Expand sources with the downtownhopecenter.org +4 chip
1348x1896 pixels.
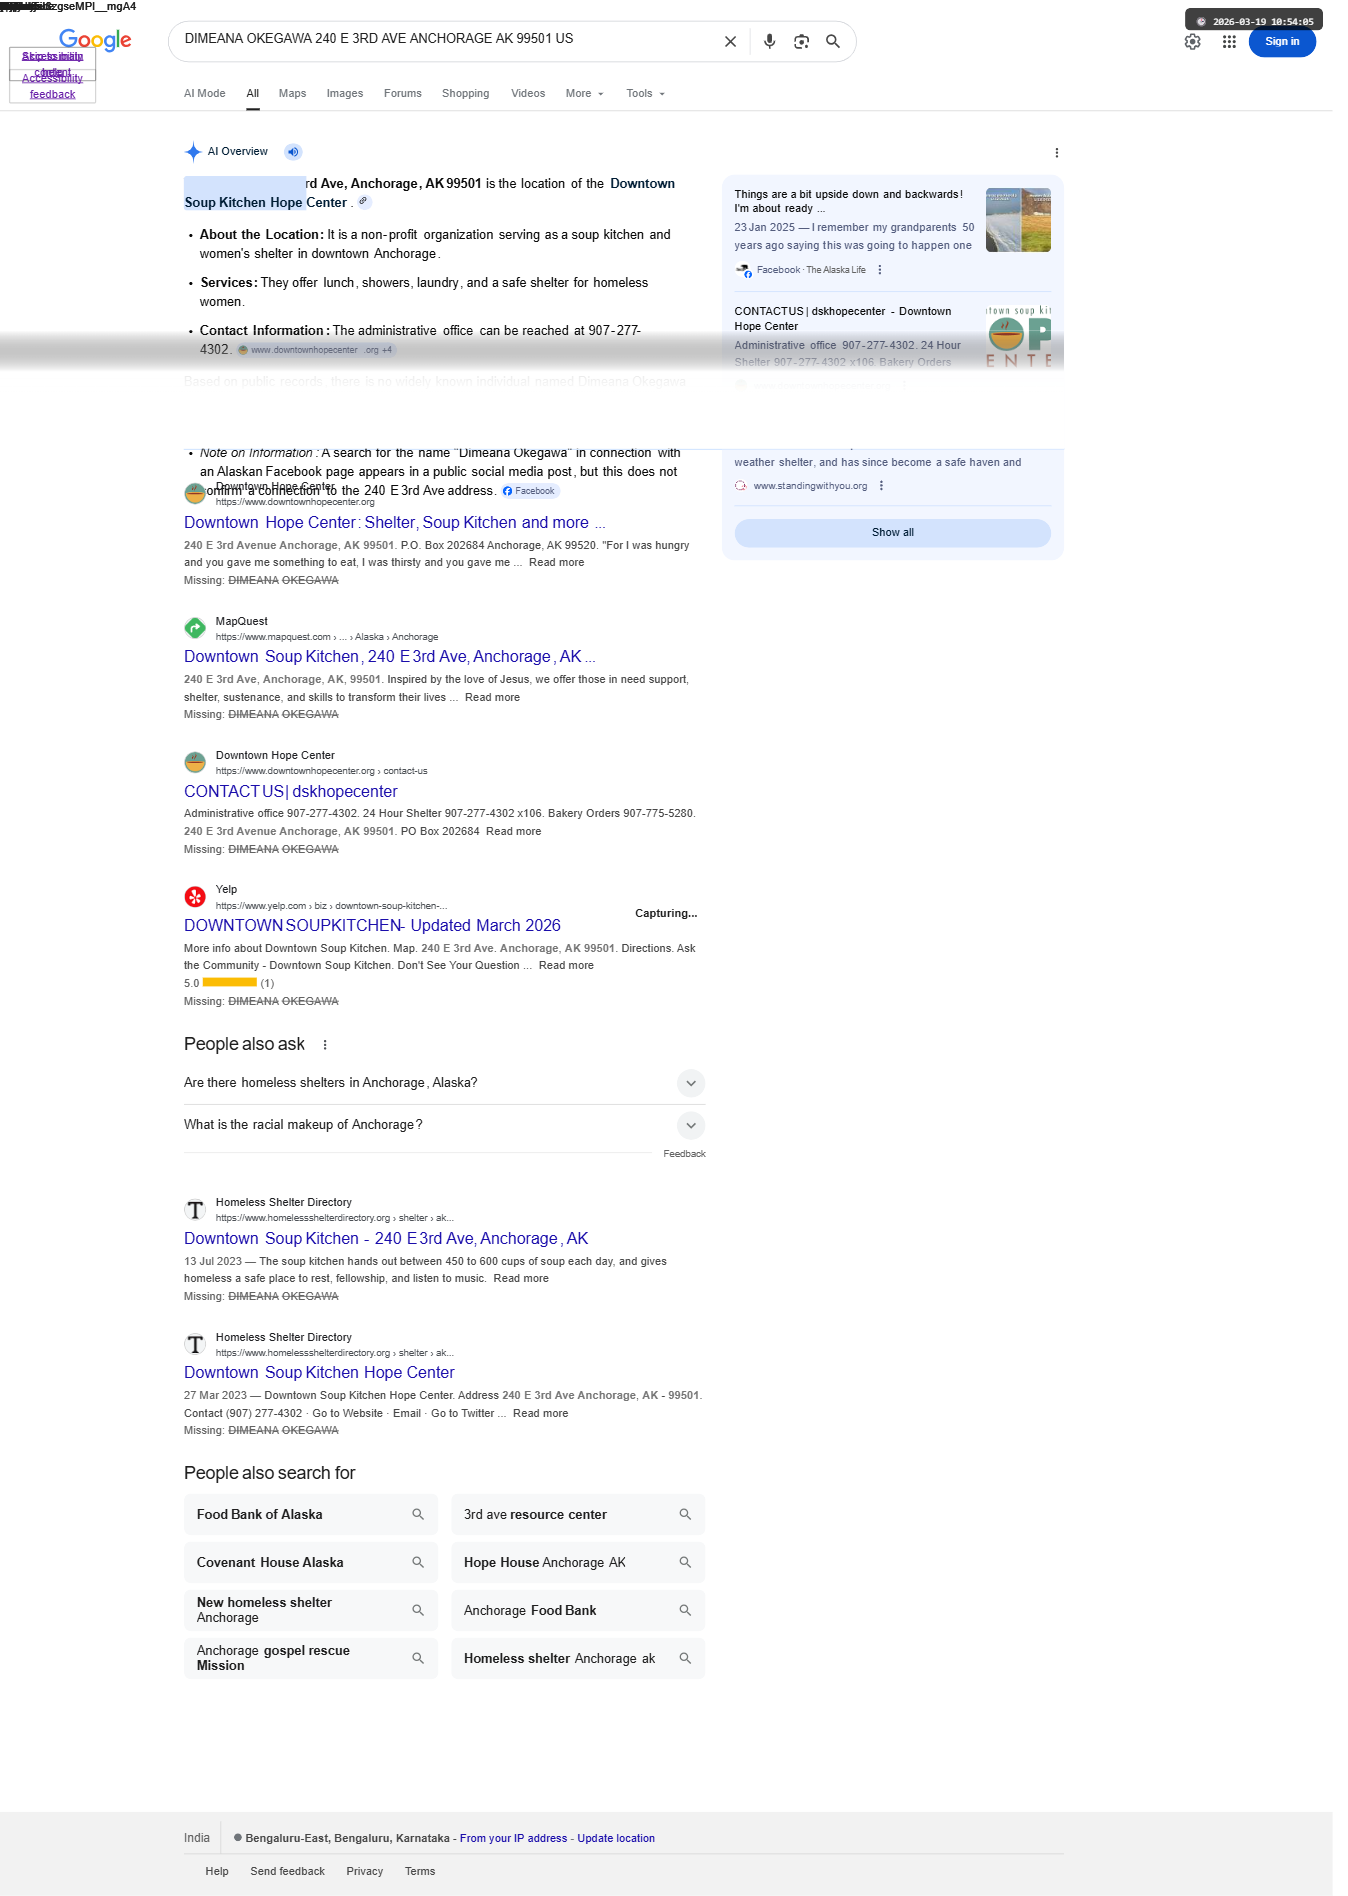point(317,350)
